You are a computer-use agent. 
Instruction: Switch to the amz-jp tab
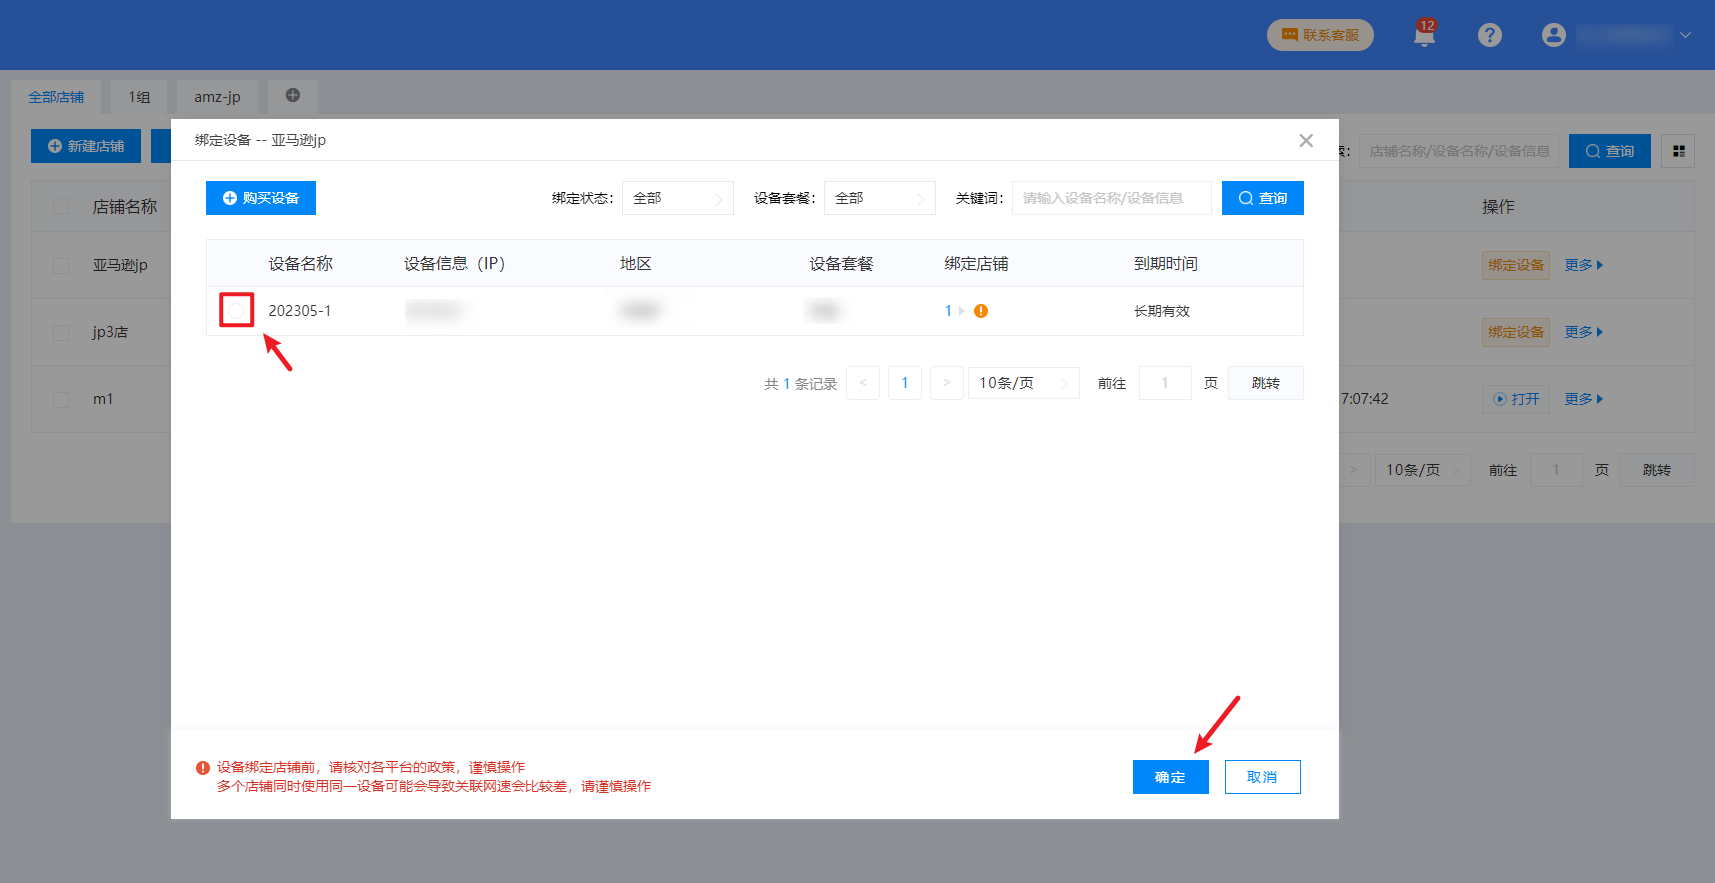[217, 97]
